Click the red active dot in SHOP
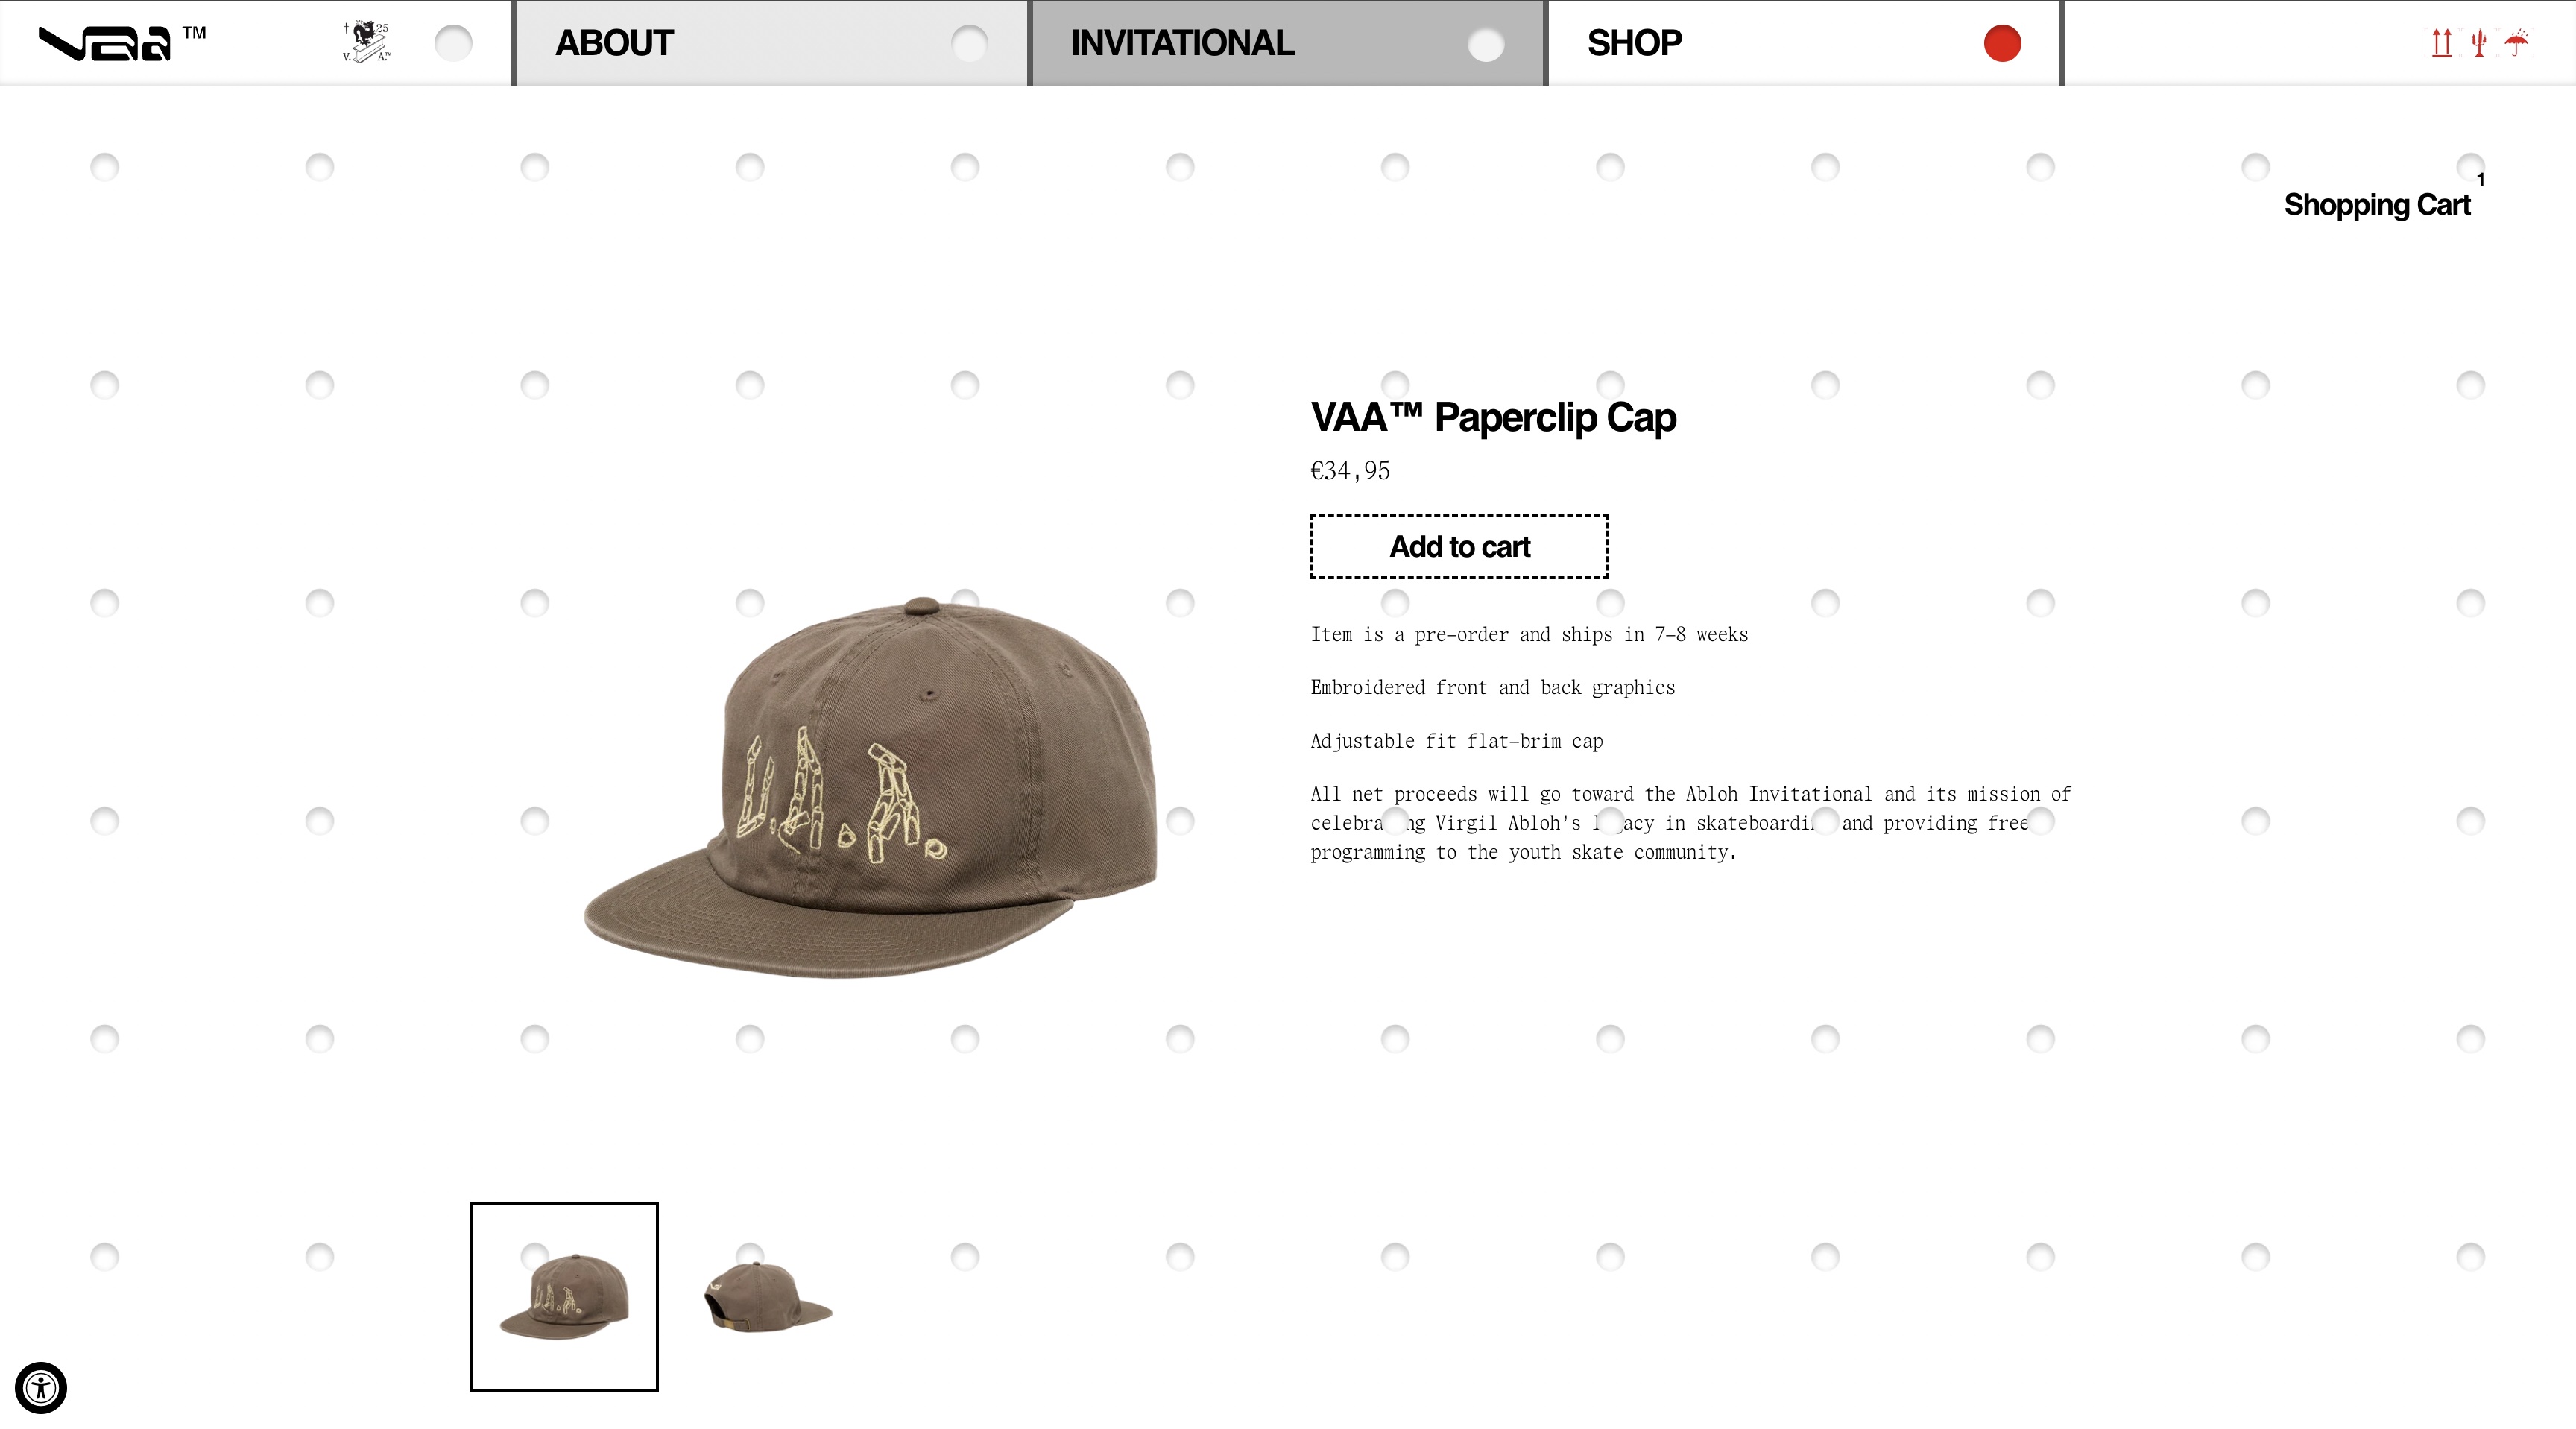The image size is (2576, 1429). [2002, 43]
